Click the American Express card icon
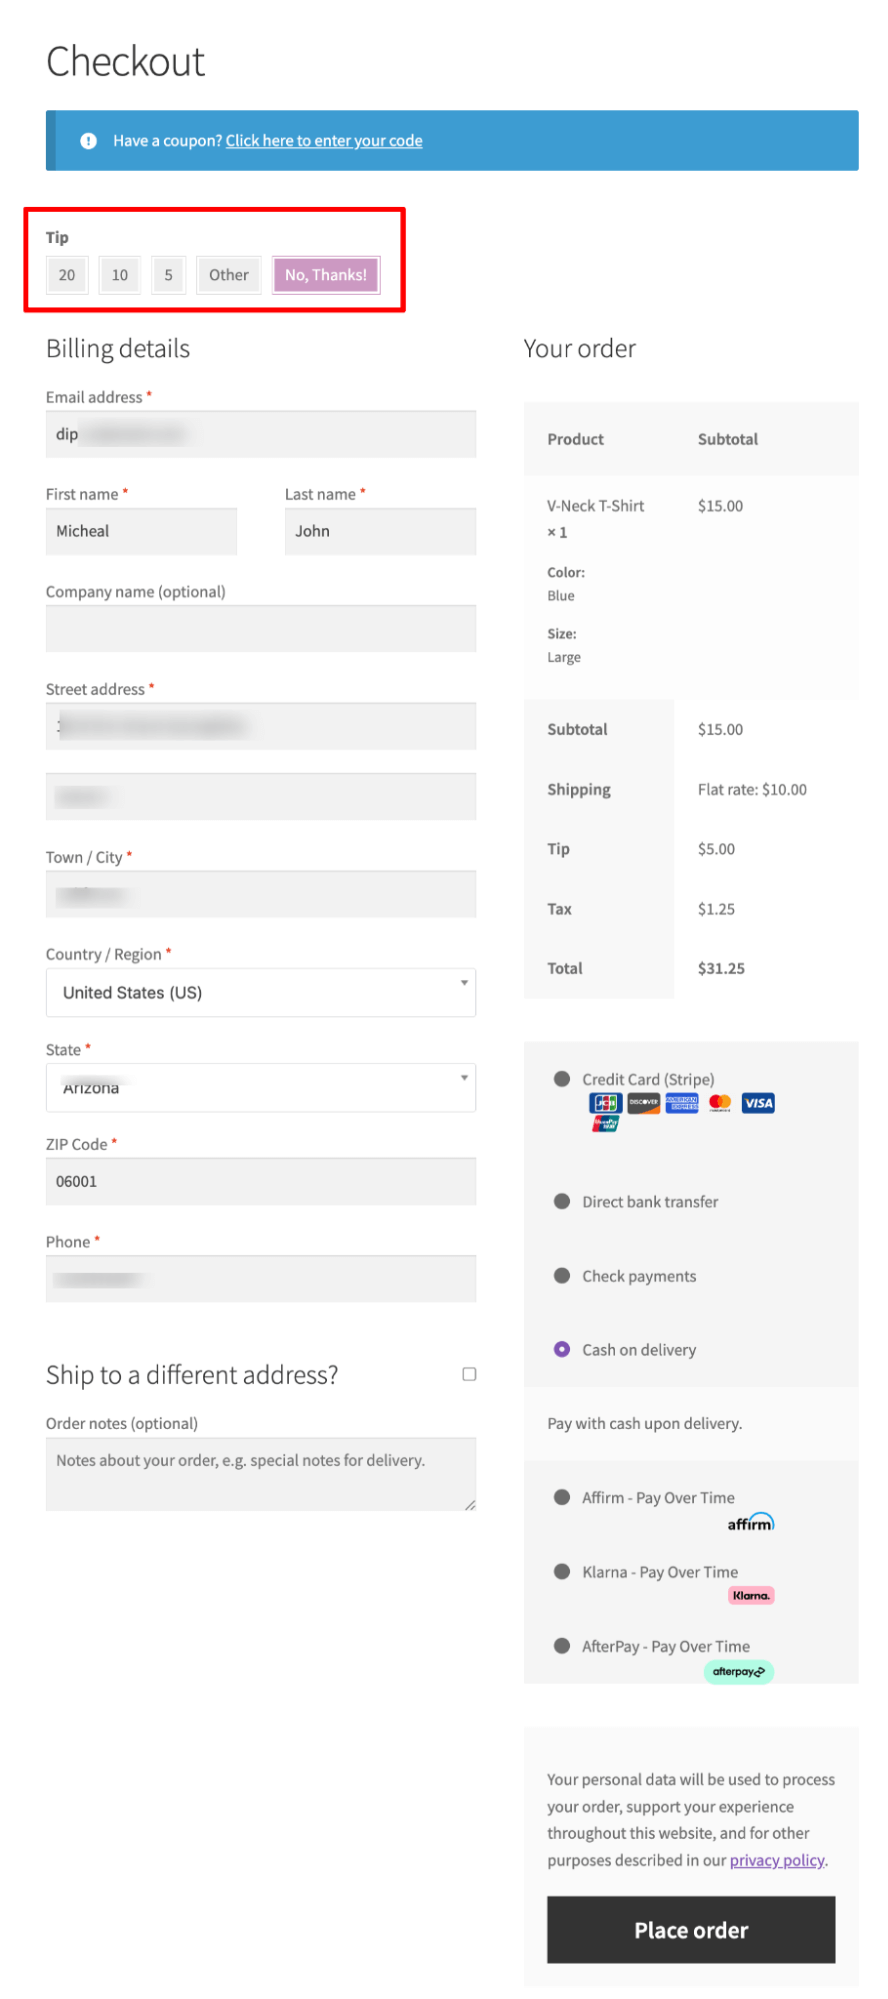 (682, 1103)
